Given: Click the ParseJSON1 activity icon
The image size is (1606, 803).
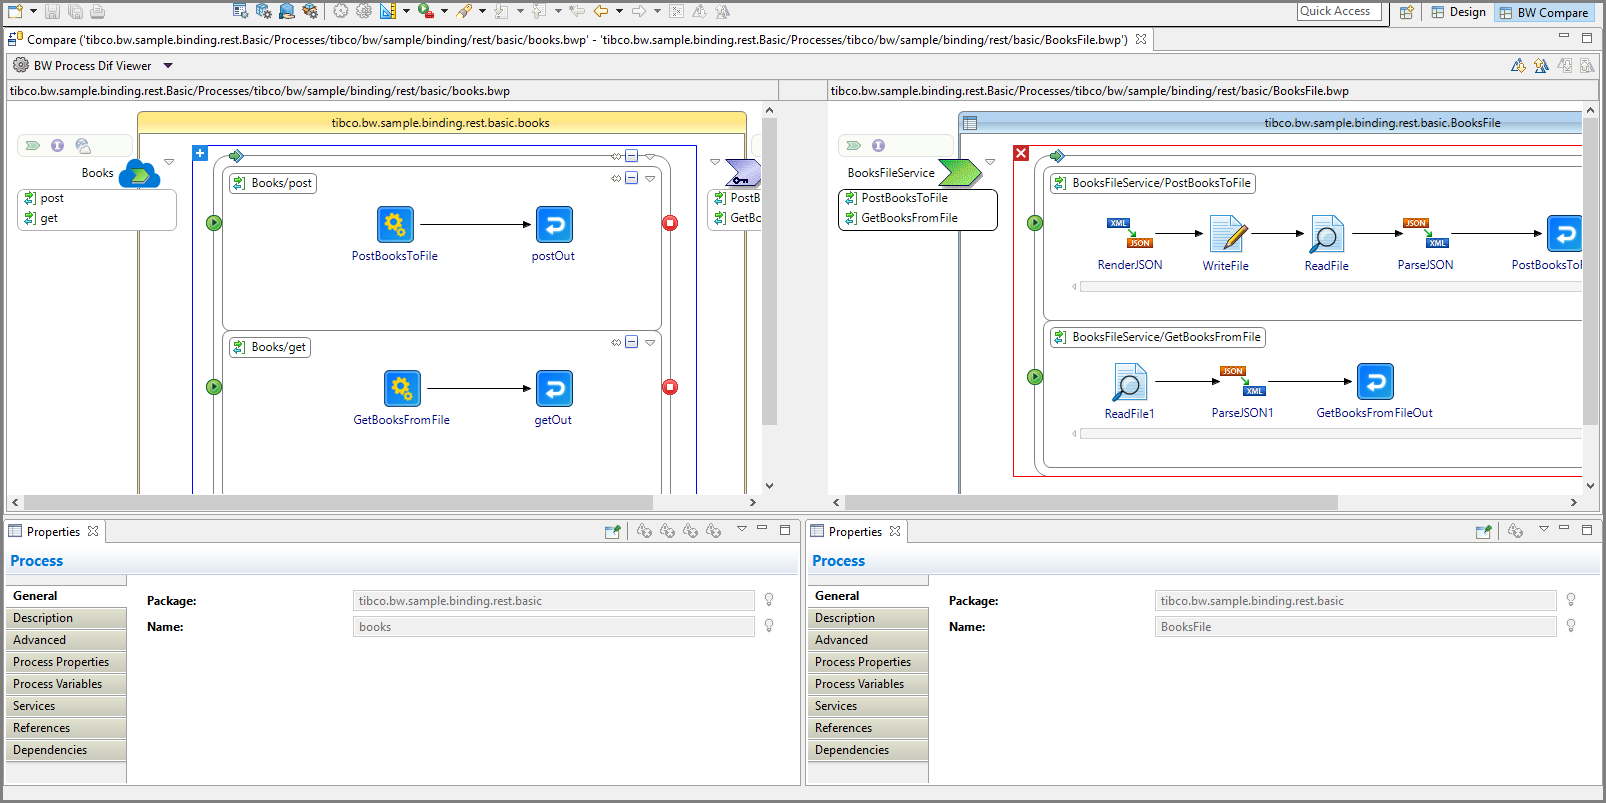Looking at the screenshot, I should click(1242, 381).
